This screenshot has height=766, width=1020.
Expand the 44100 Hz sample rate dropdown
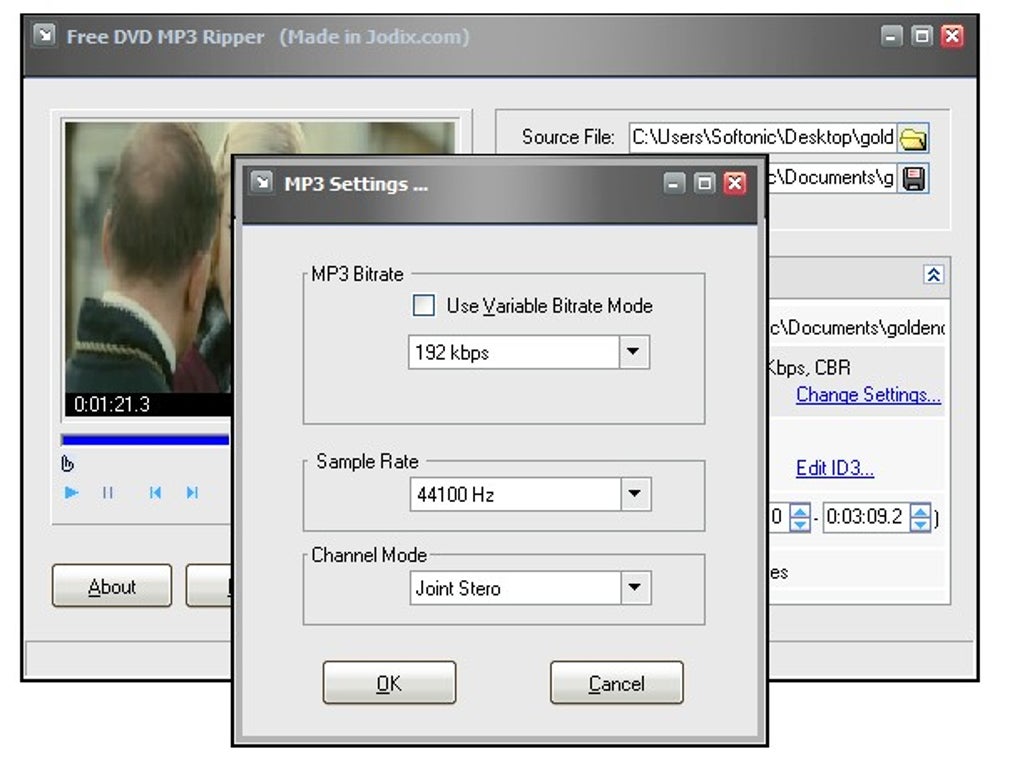(x=634, y=494)
